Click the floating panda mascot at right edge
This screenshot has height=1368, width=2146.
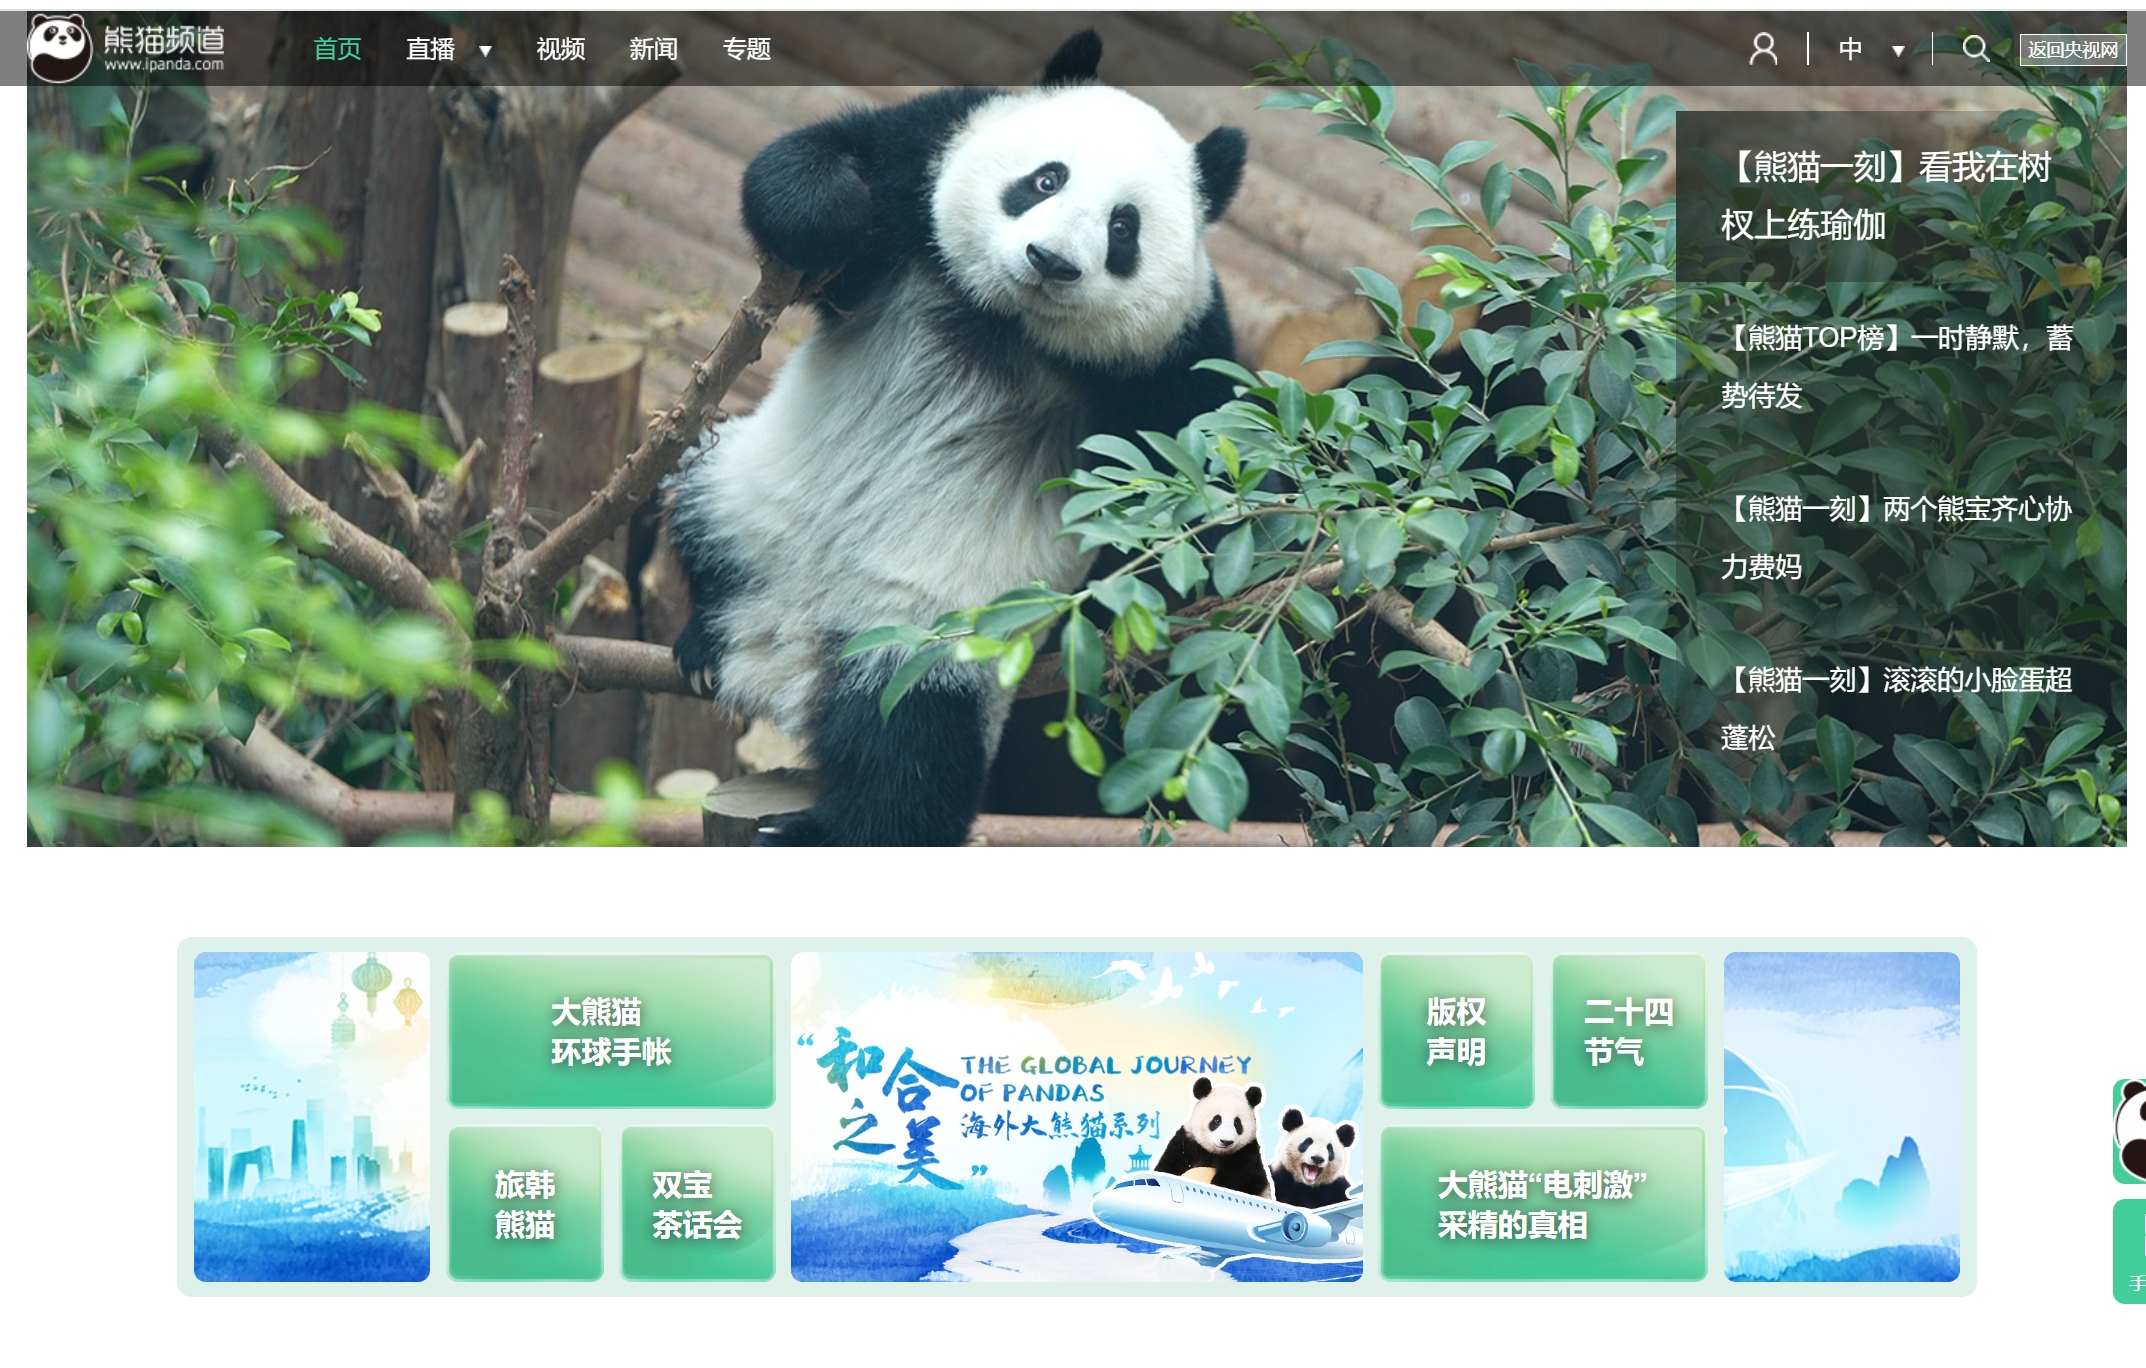(x=2131, y=1130)
